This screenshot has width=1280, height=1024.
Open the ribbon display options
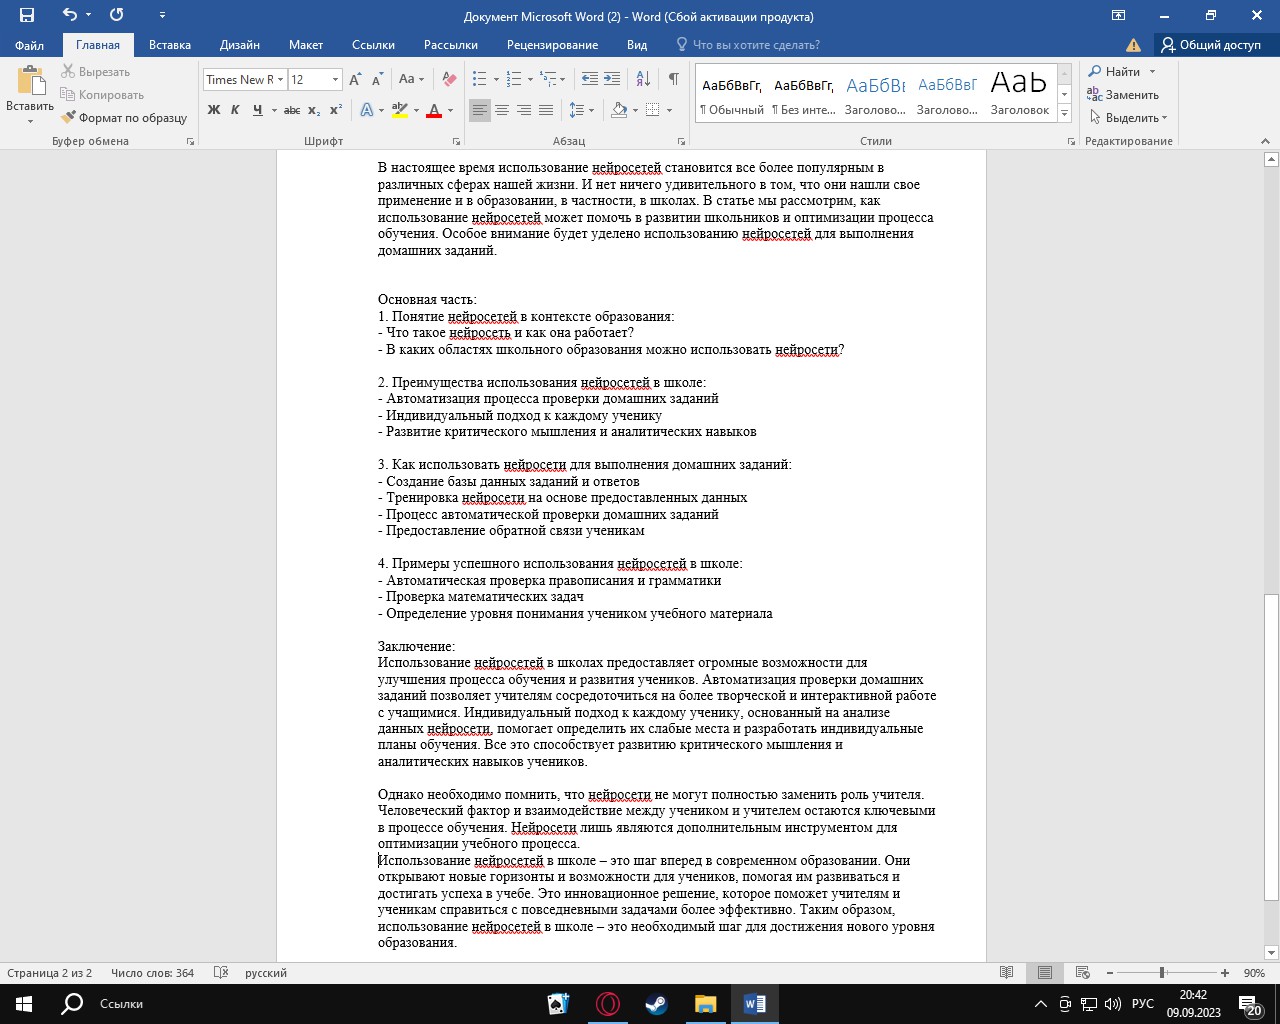[x=1119, y=15]
